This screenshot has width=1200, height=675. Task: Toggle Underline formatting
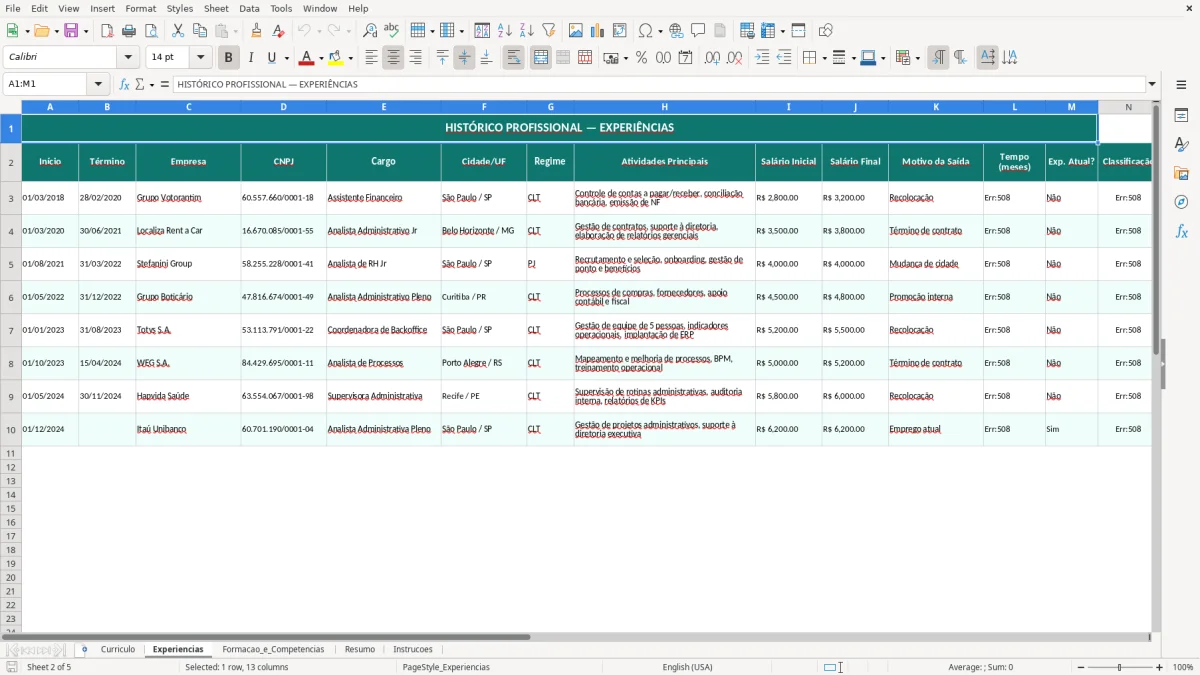pyautogui.click(x=271, y=58)
